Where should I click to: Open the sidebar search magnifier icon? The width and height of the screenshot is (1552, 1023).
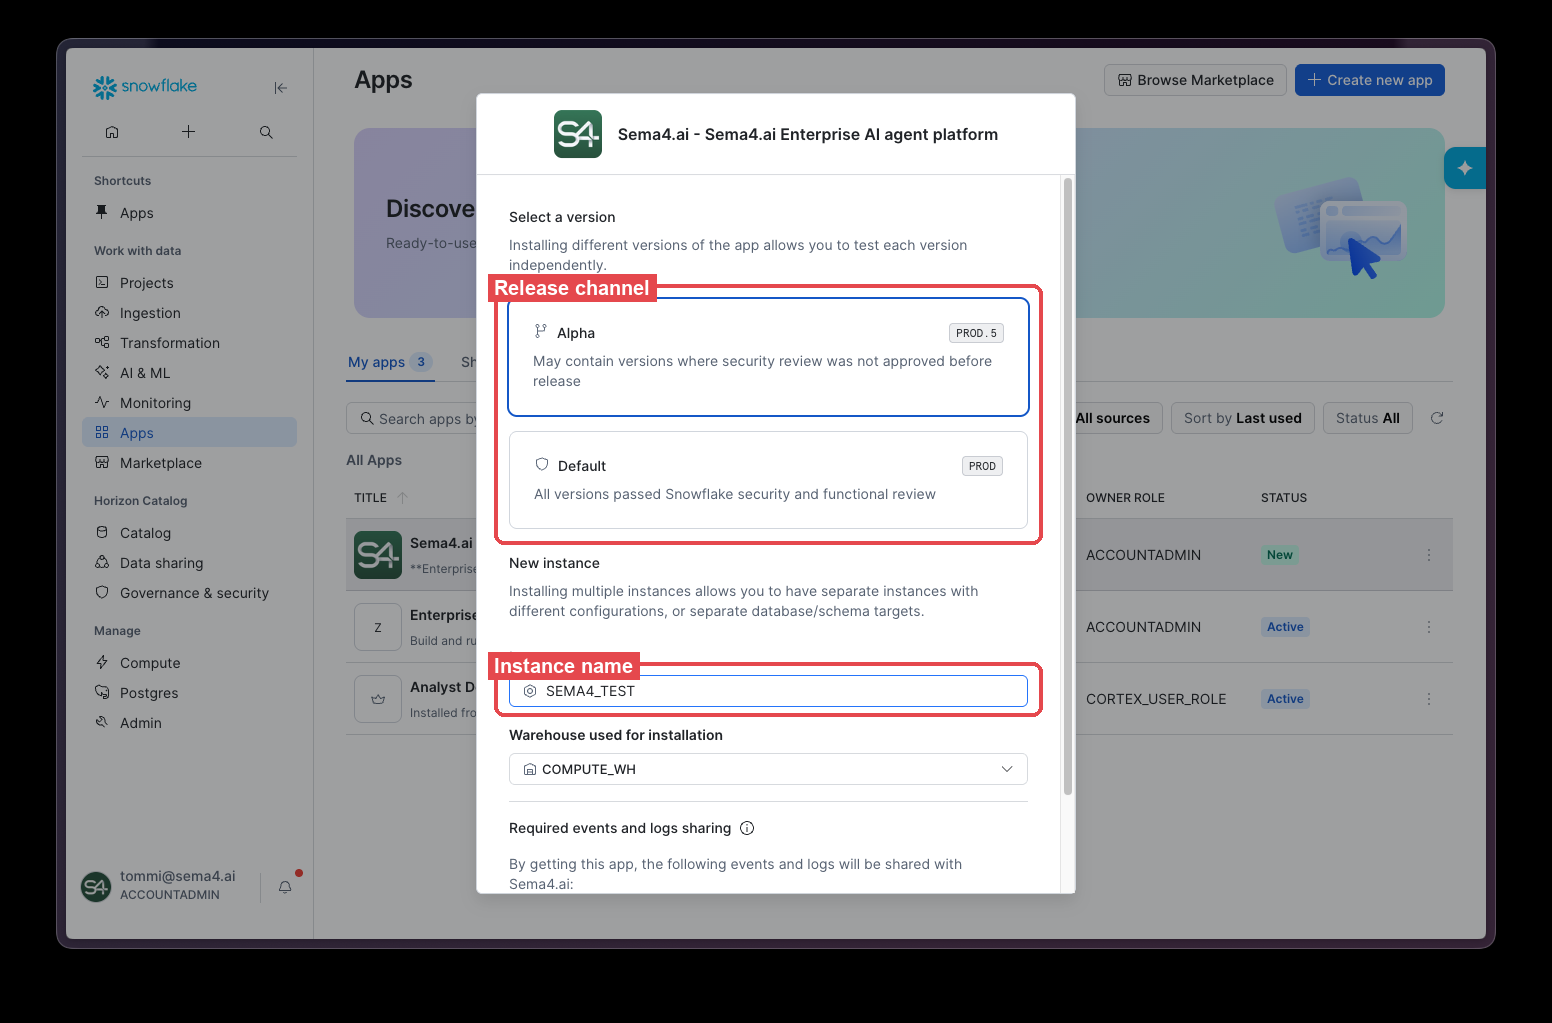pyautogui.click(x=266, y=132)
